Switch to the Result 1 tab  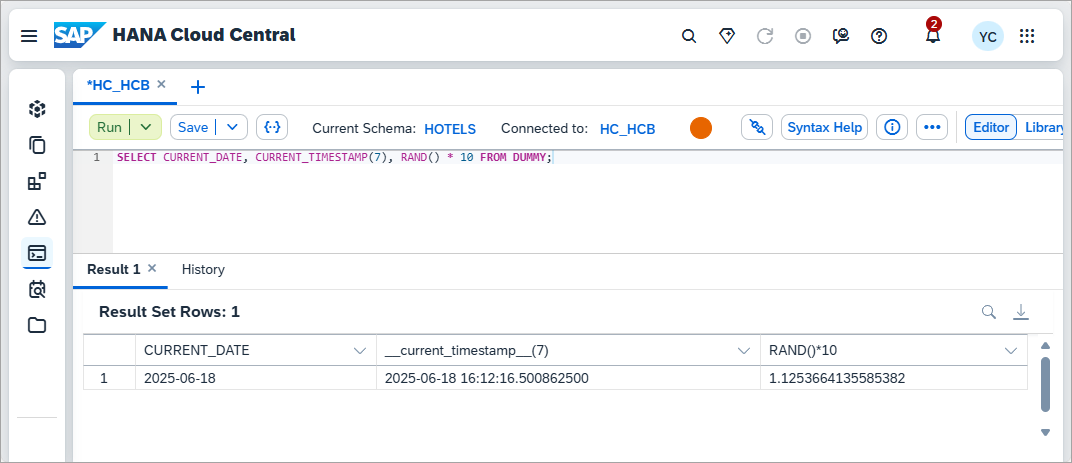113,269
